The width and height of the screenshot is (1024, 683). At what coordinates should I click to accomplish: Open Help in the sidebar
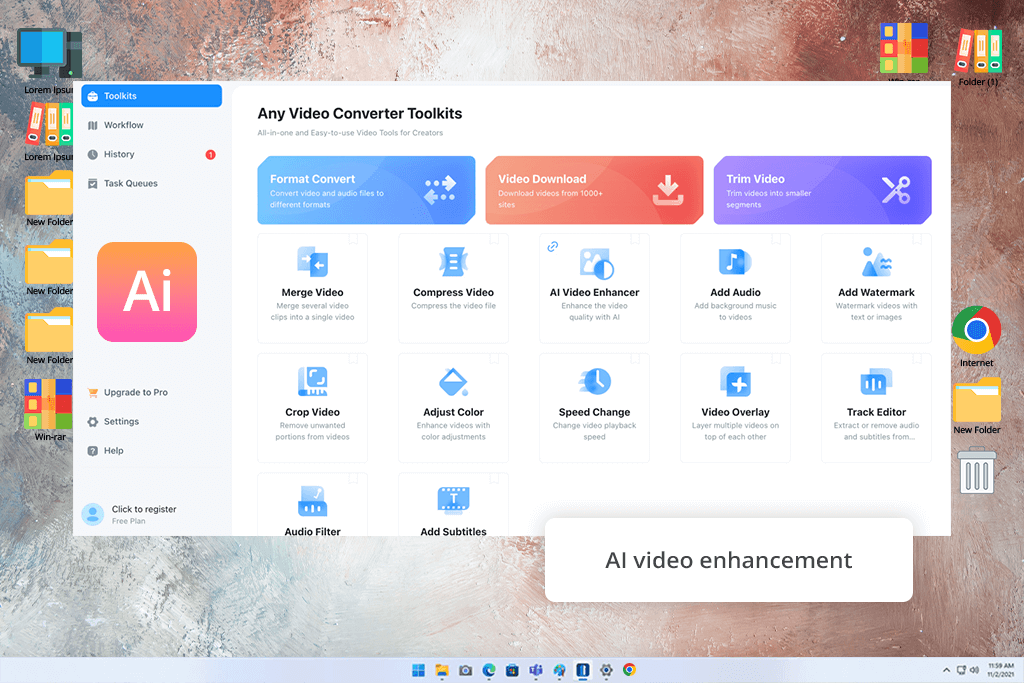[106, 451]
